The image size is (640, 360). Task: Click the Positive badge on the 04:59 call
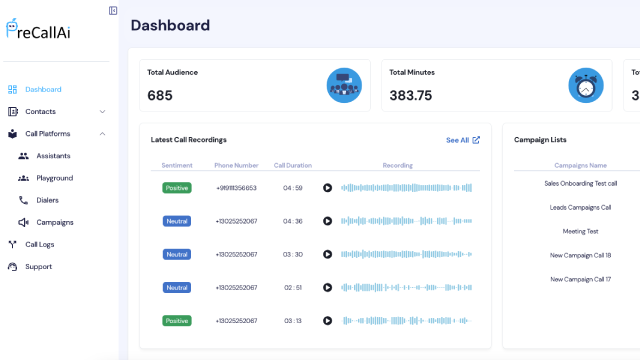click(177, 188)
